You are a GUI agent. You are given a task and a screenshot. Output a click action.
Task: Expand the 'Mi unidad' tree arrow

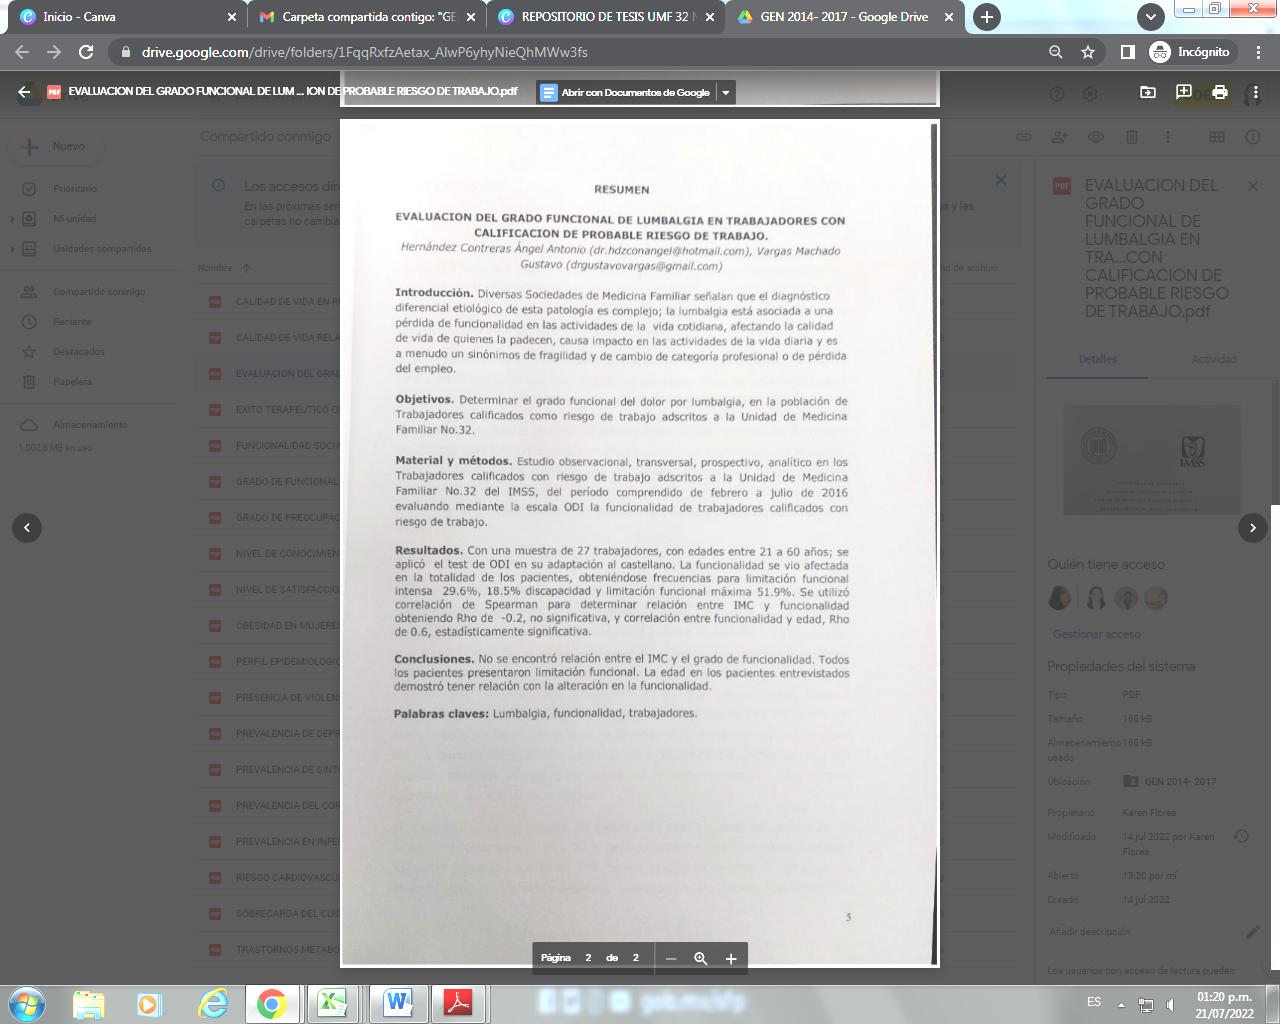pyautogui.click(x=12, y=219)
